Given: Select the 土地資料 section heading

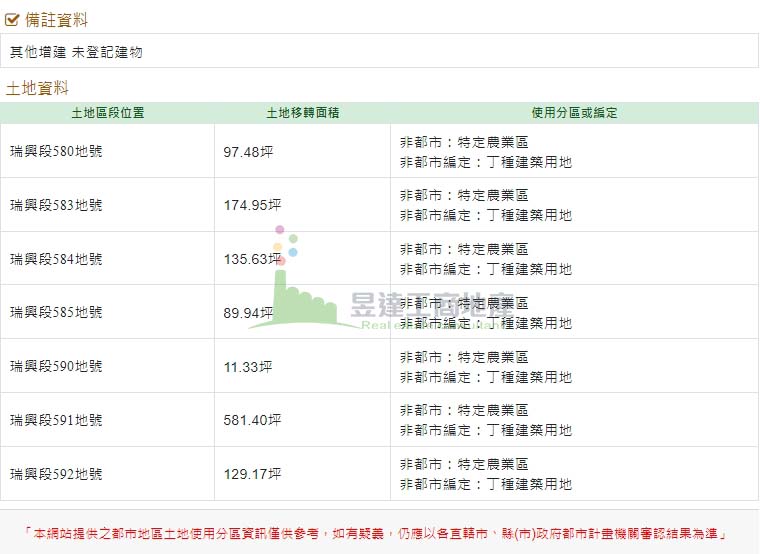Looking at the screenshot, I should coord(37,88).
